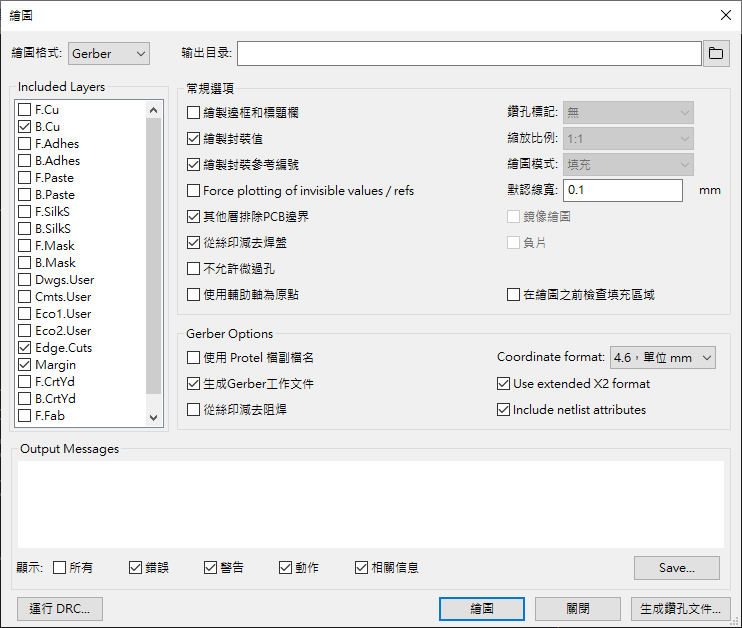Screen dimensions: 742x628
Task: Click Save output messages button
Action: [676, 568]
